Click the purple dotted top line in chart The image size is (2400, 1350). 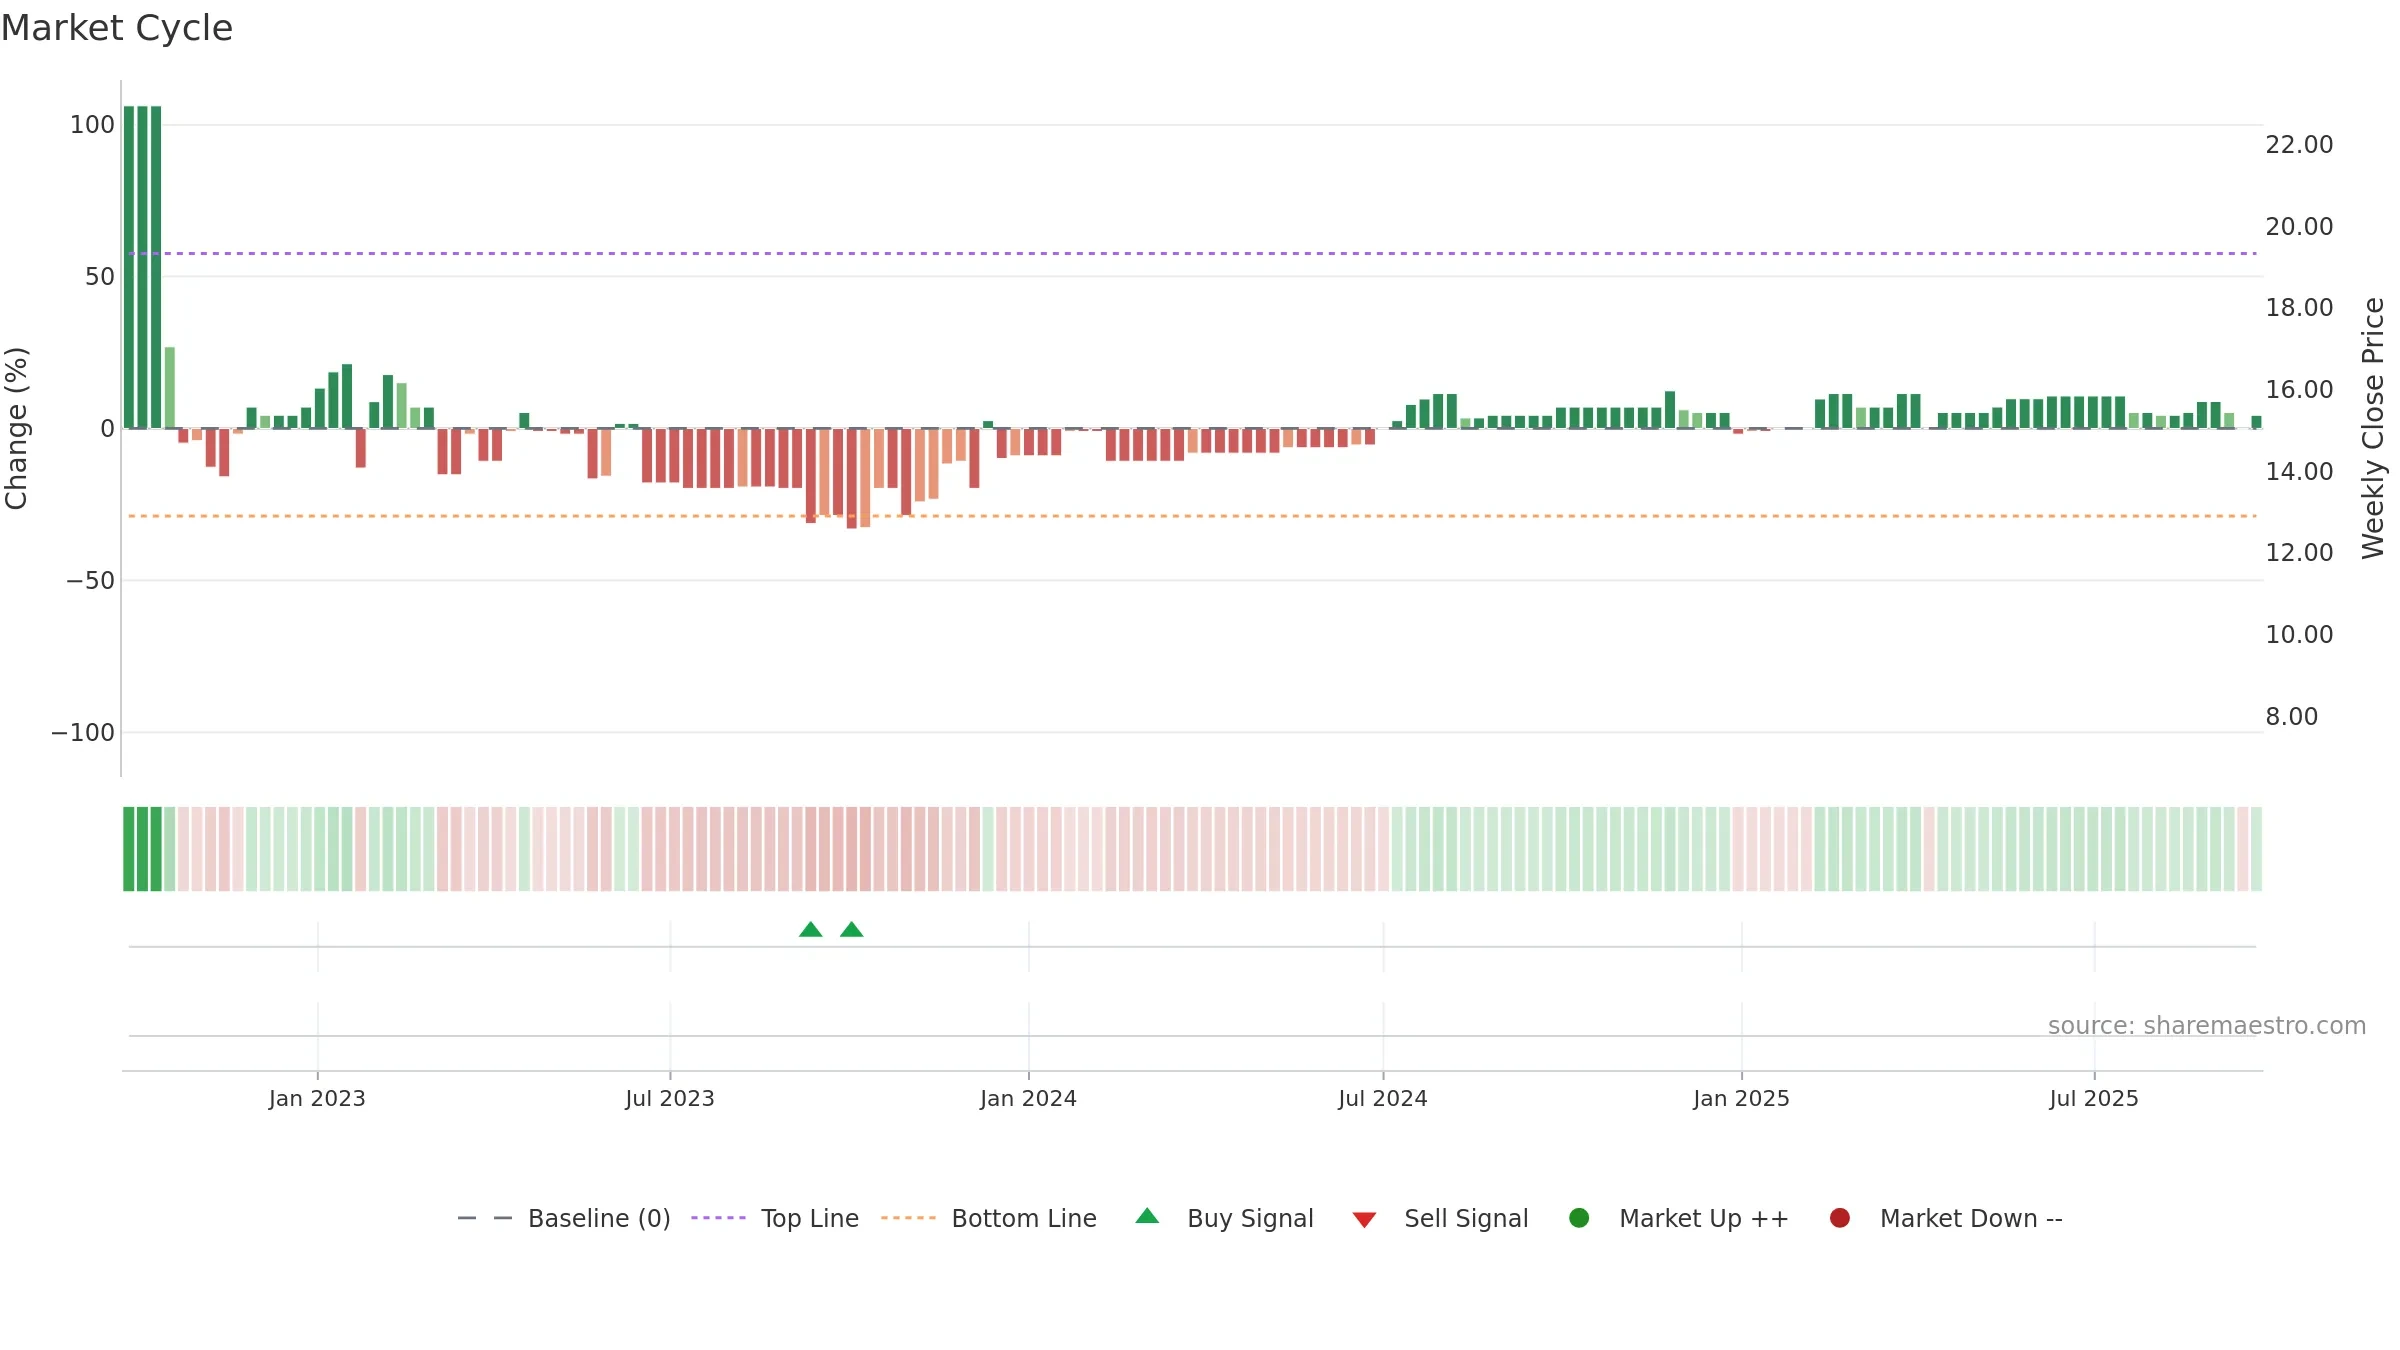coord(1192,254)
